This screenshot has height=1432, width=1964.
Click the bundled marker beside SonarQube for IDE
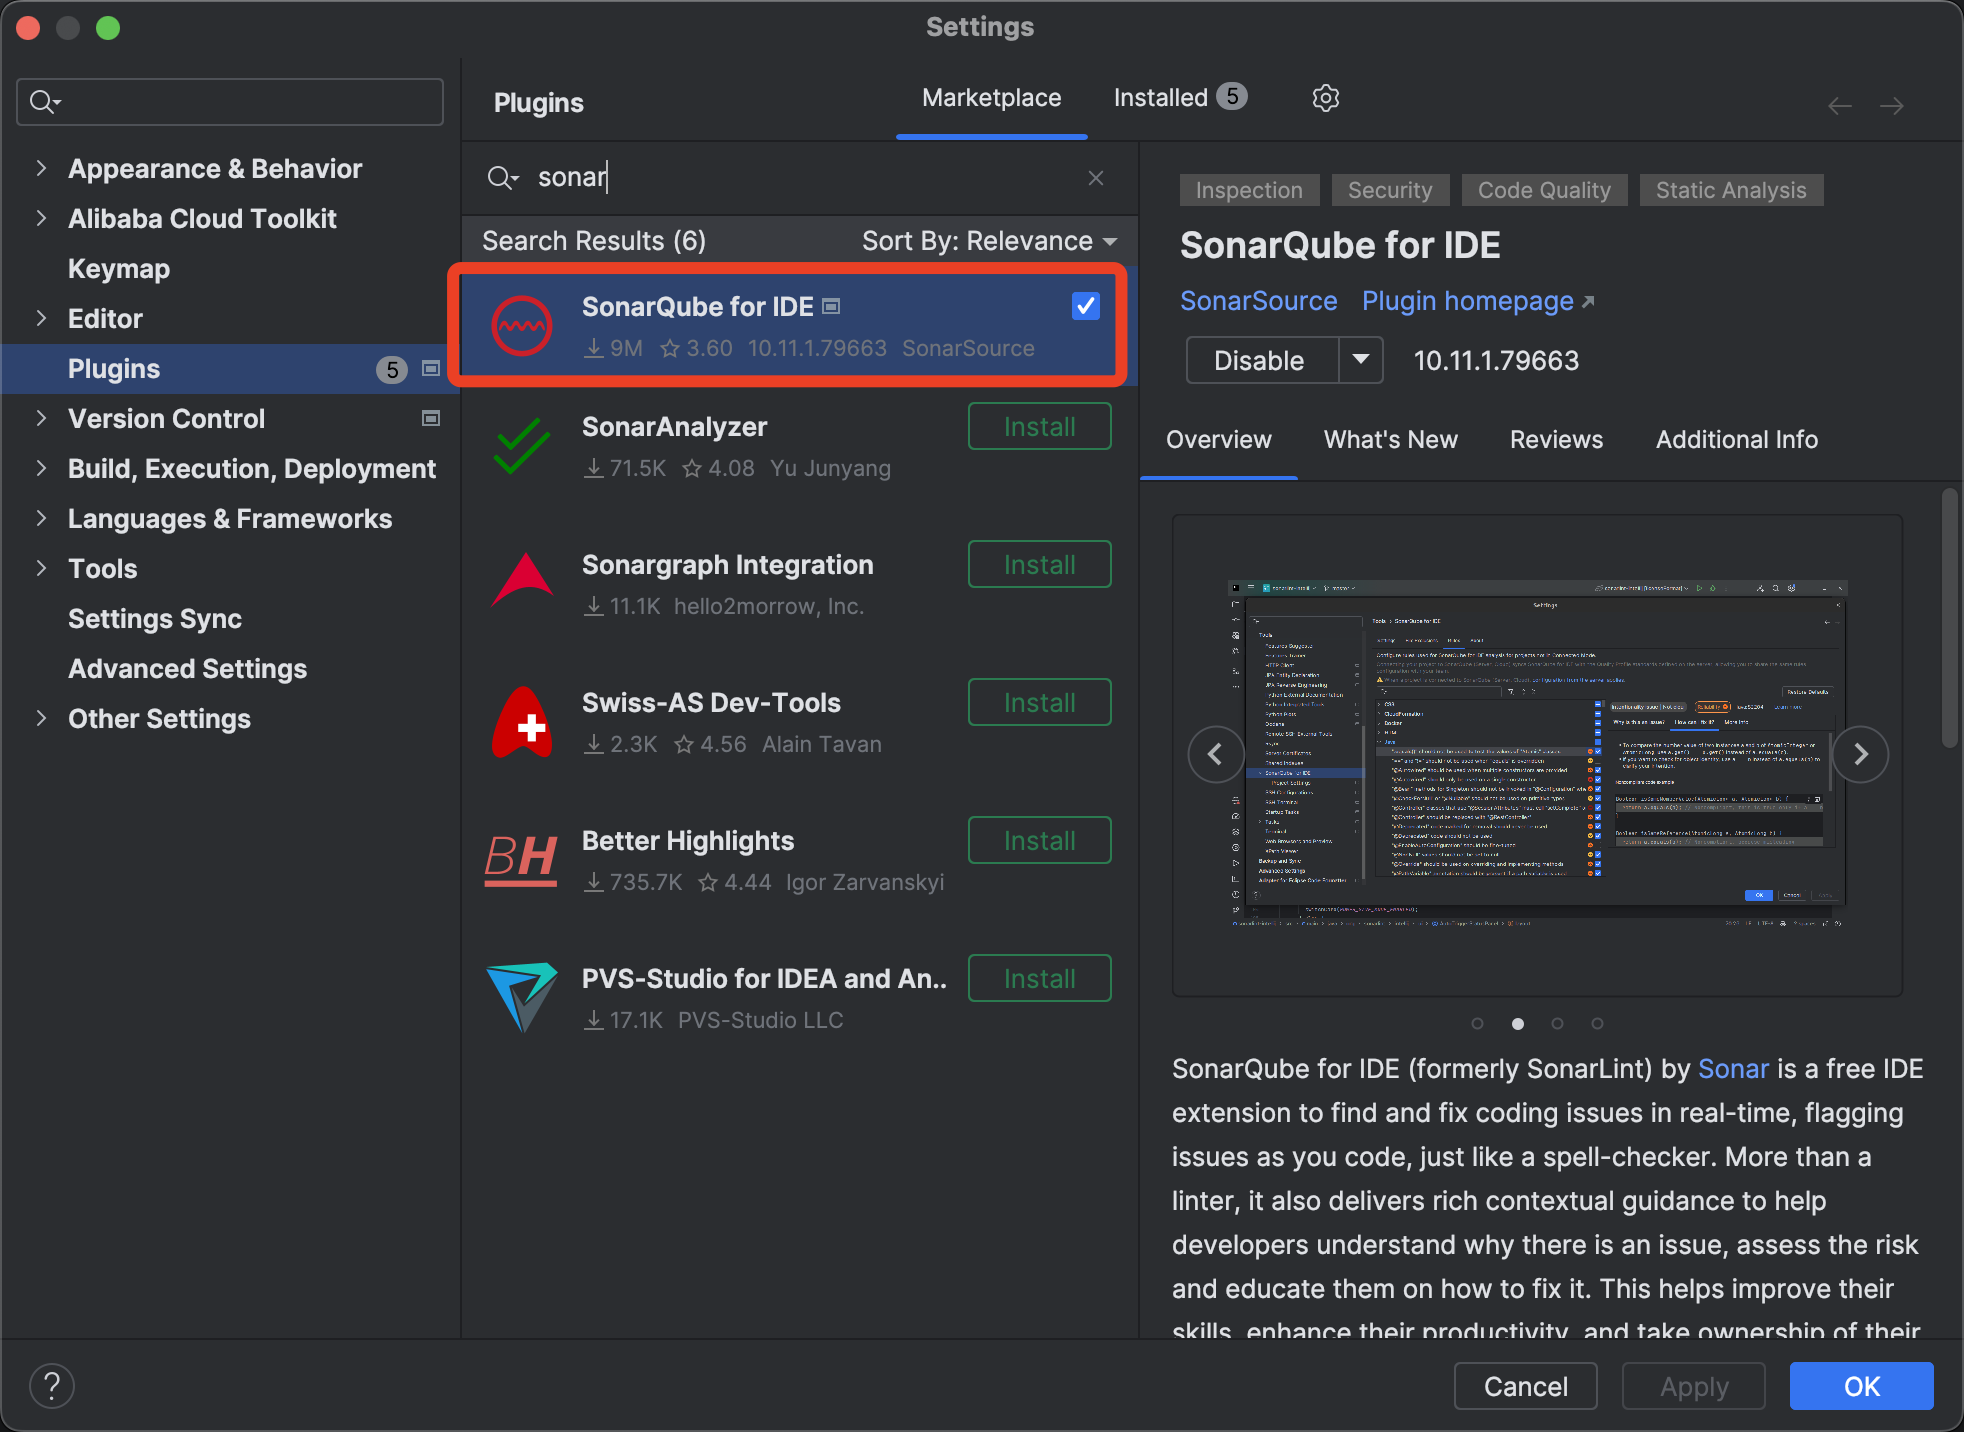[831, 306]
